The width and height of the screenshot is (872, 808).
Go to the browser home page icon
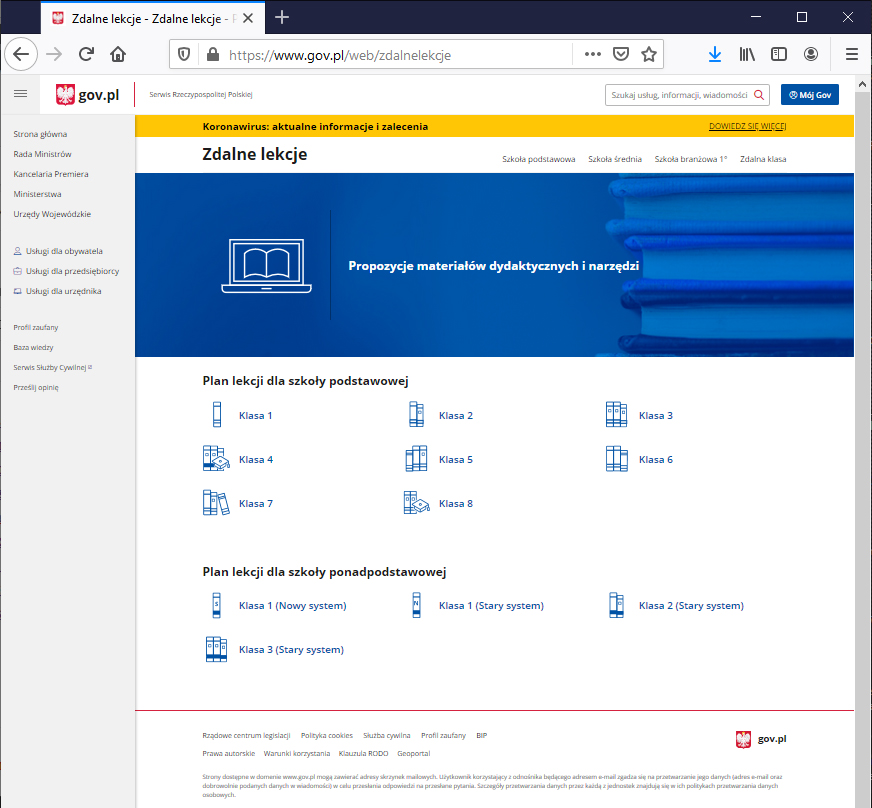118,55
